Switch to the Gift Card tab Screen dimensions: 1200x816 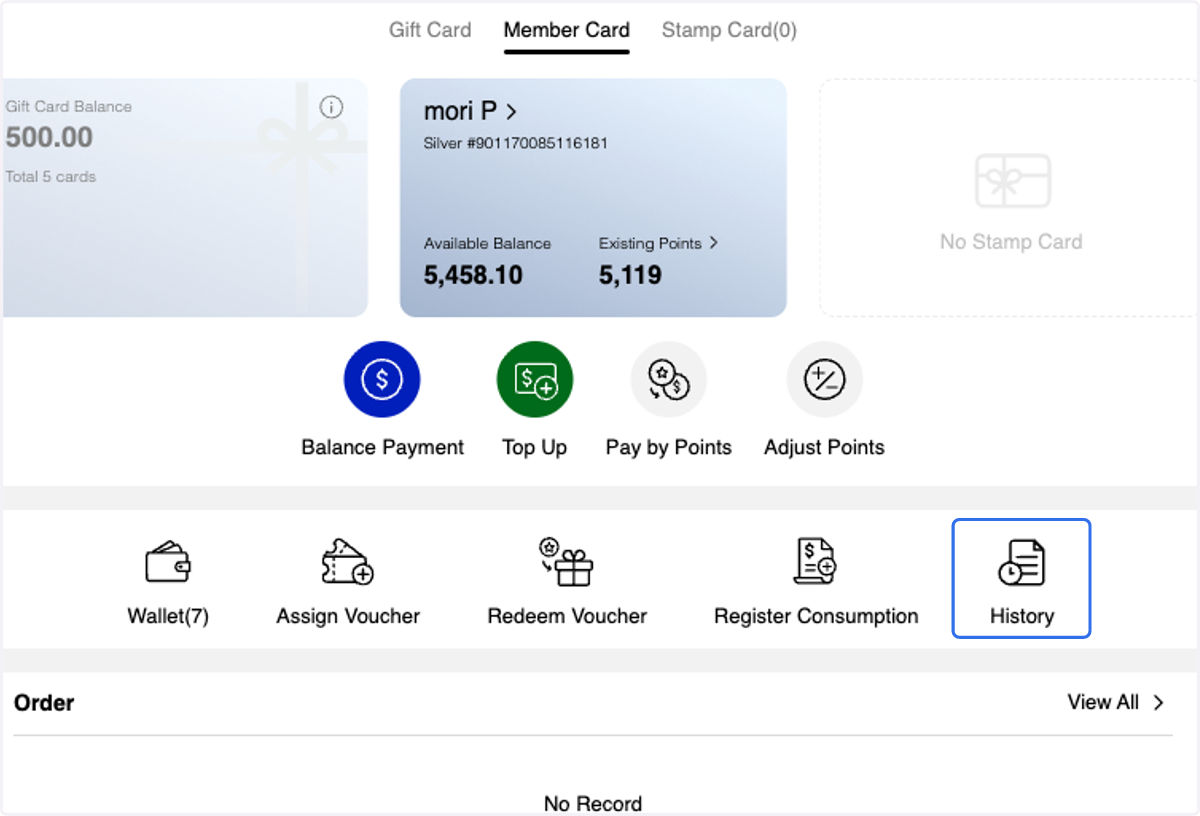(x=430, y=30)
